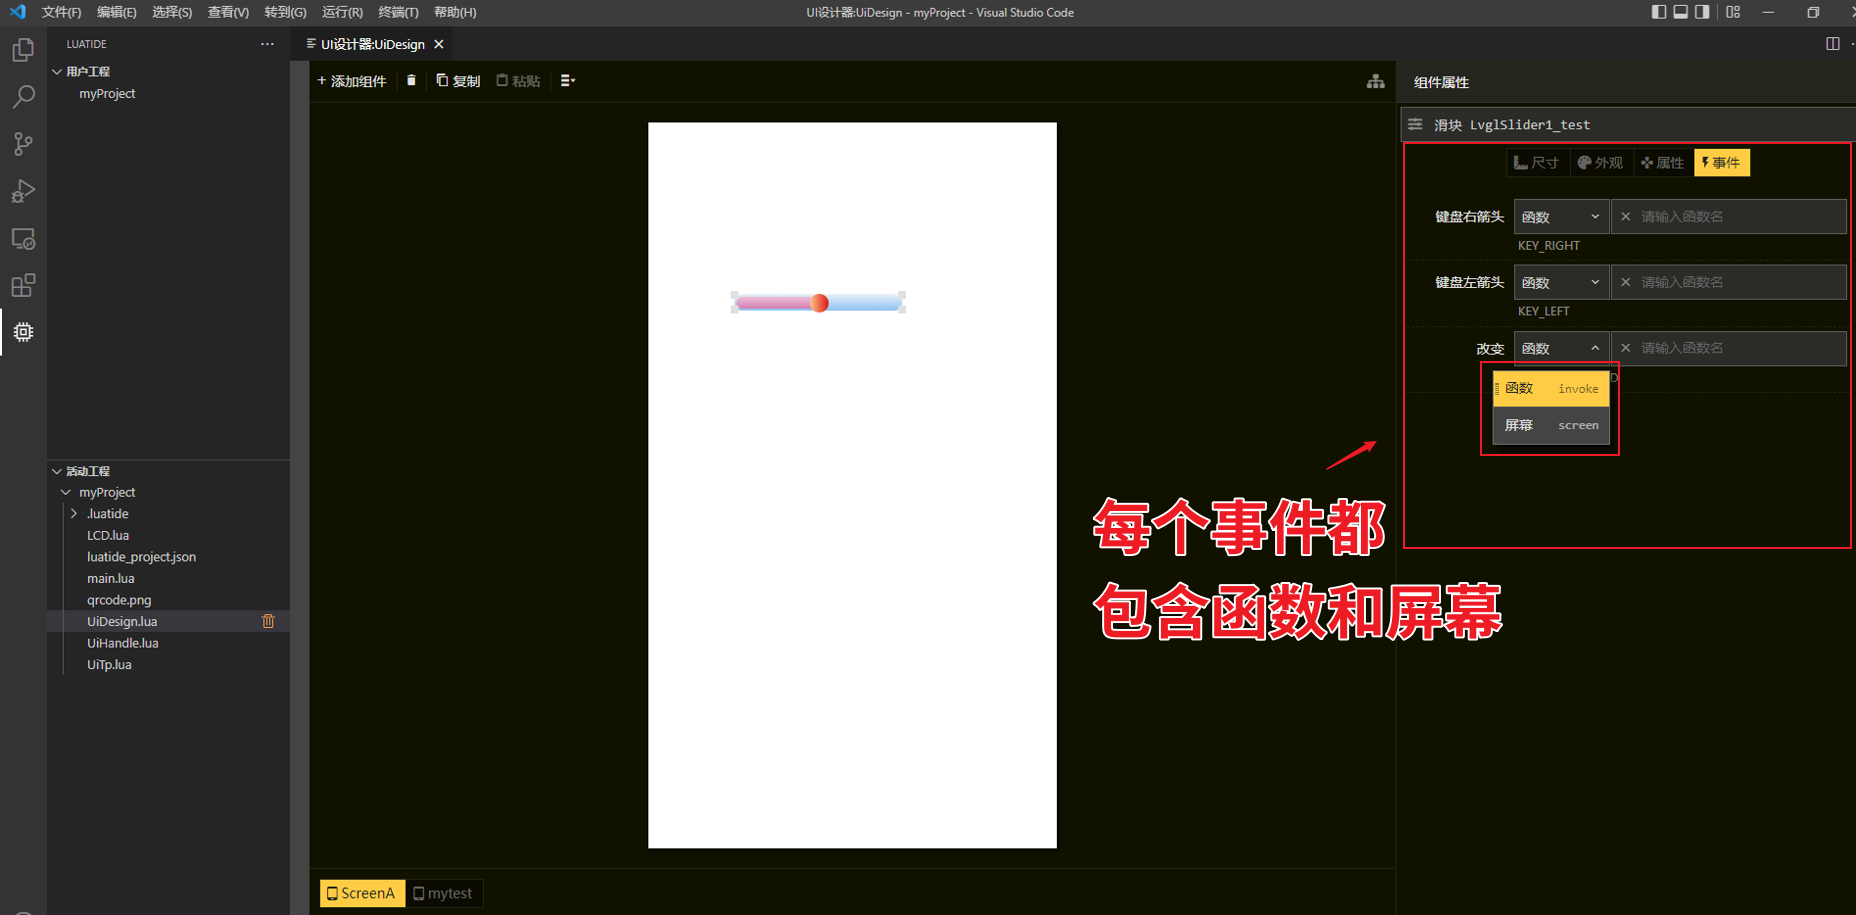Click the slider knob on the canvas

[x=820, y=302]
